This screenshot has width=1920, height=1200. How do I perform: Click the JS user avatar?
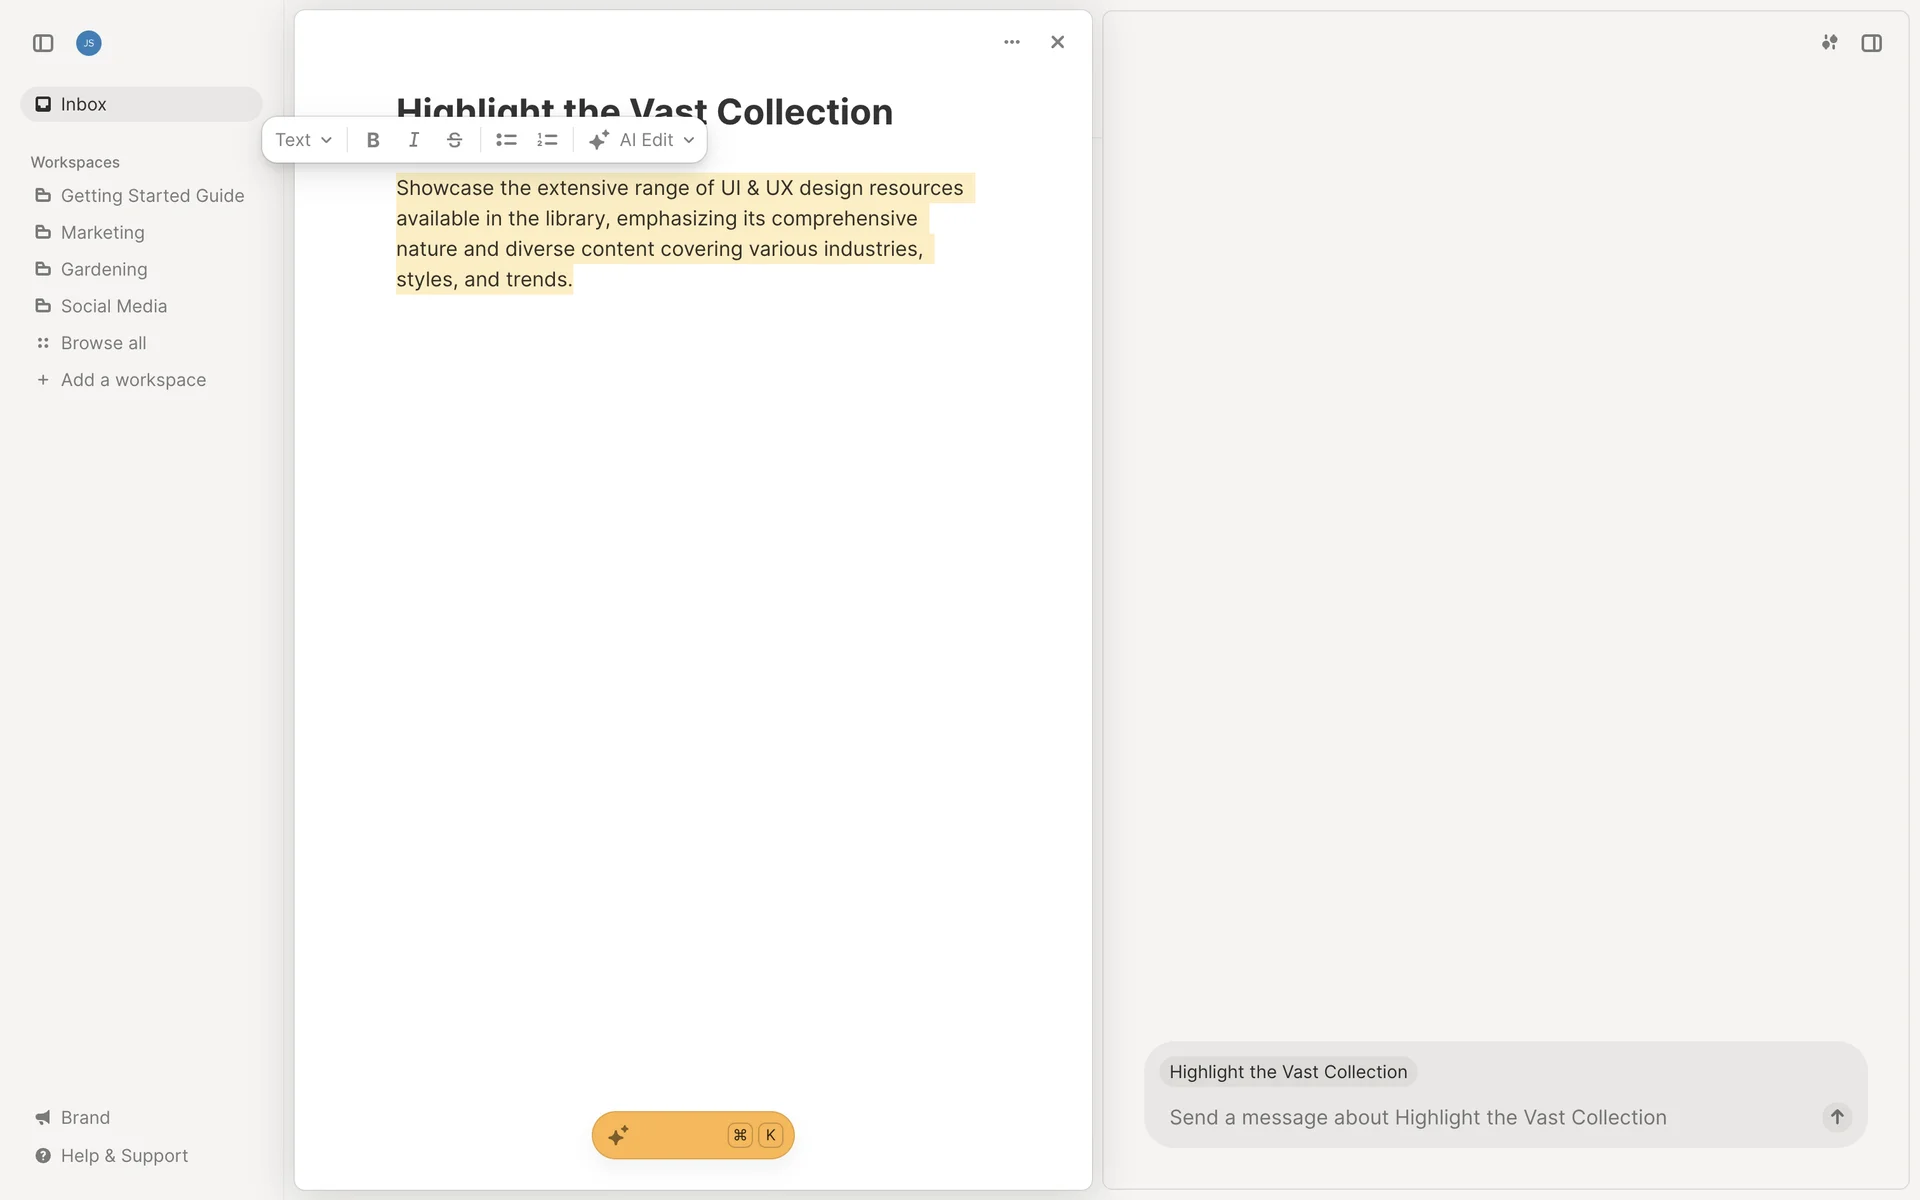click(89, 43)
